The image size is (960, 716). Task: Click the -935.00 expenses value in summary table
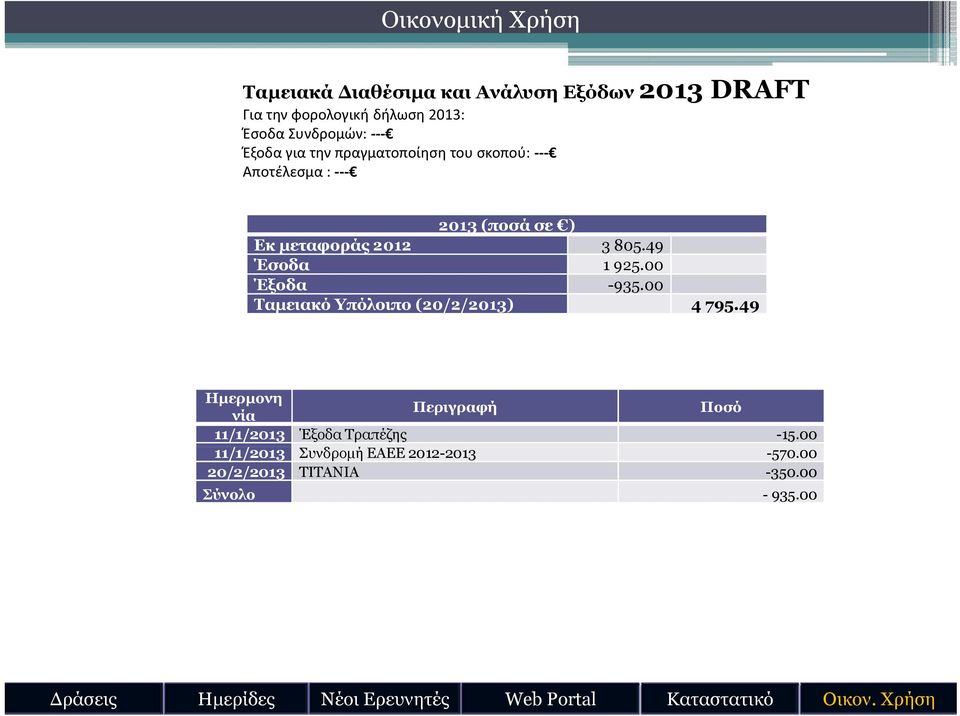(x=619, y=284)
